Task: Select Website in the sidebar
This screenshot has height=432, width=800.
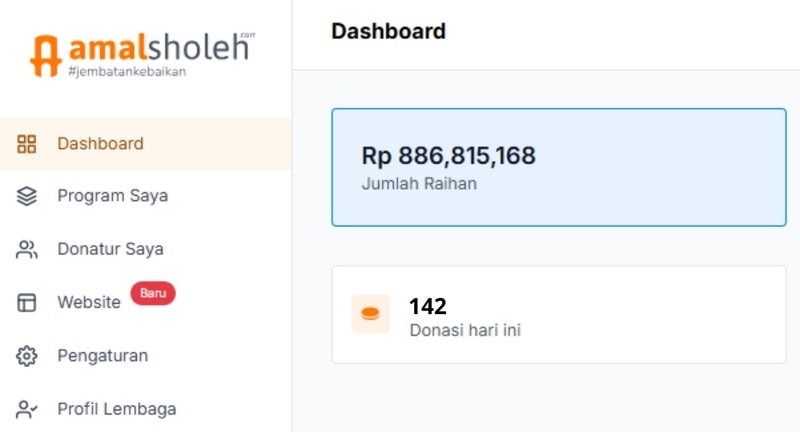Action: click(x=88, y=302)
